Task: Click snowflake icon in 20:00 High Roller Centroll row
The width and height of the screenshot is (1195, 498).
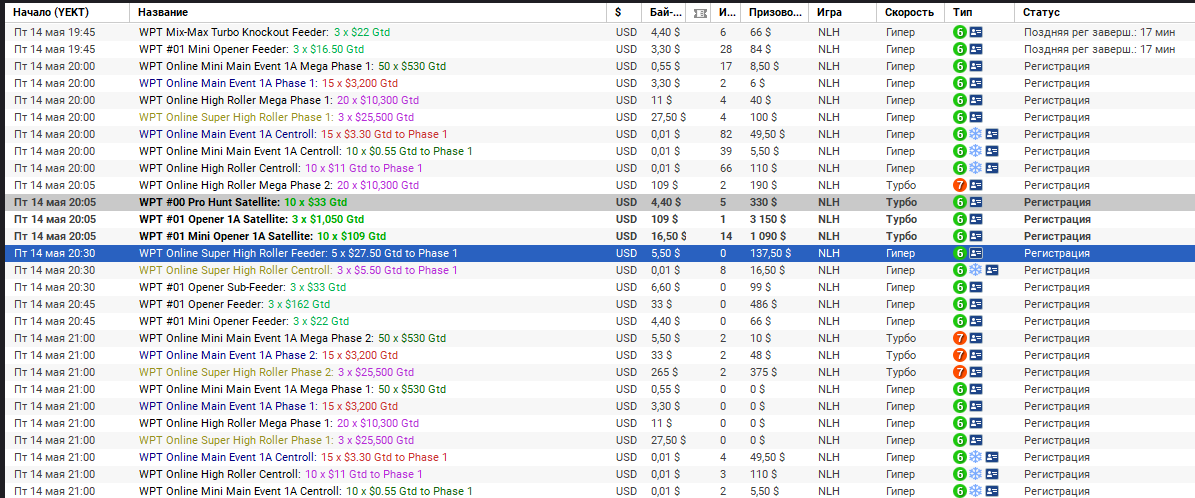Action: (975, 168)
